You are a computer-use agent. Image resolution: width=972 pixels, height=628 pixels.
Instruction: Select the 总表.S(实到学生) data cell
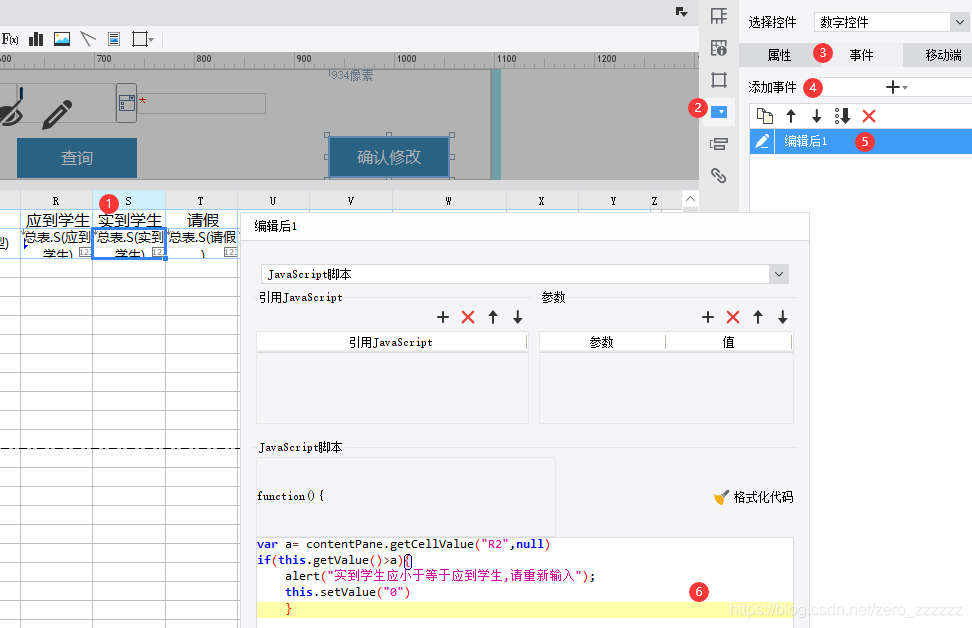[129, 243]
